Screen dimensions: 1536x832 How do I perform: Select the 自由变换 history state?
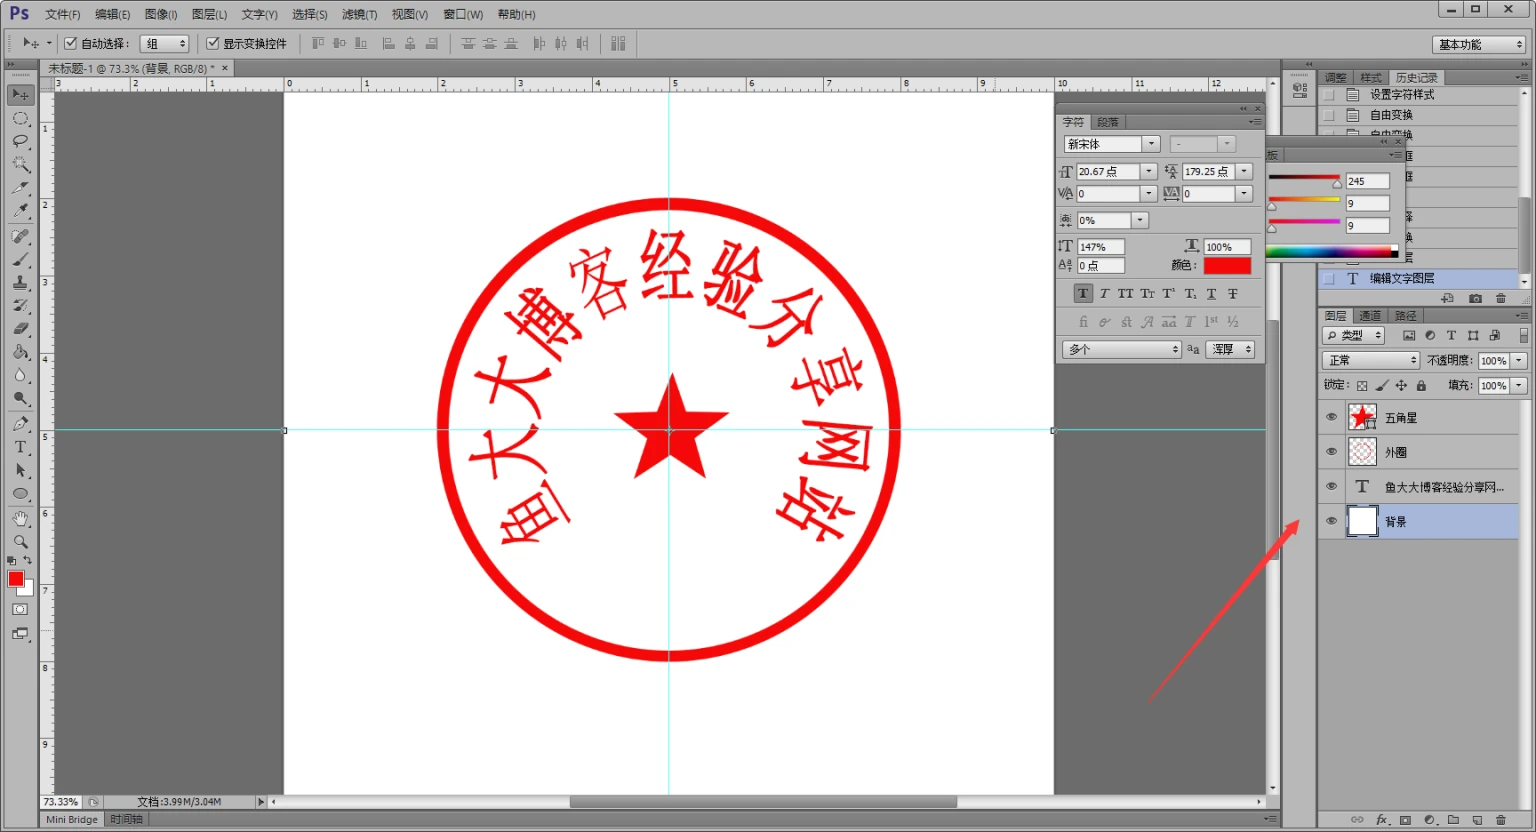click(x=1391, y=115)
